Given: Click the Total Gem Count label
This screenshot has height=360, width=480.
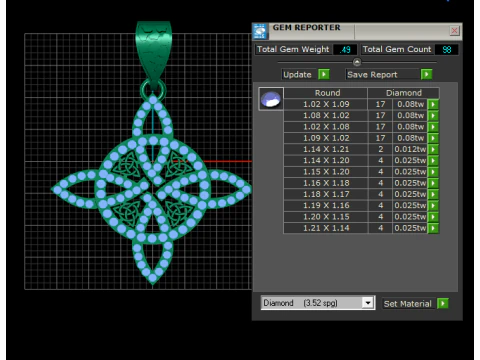Looking at the screenshot, I should point(397,50).
